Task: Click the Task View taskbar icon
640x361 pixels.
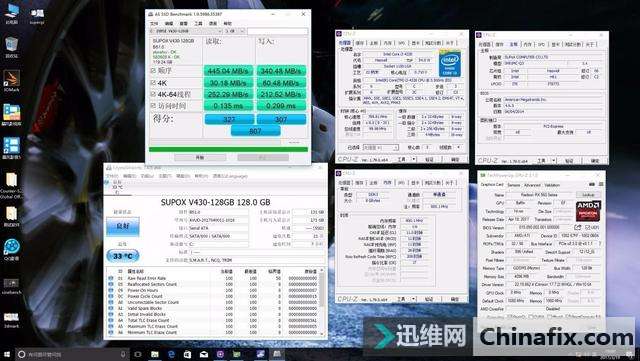Action: 138,354
